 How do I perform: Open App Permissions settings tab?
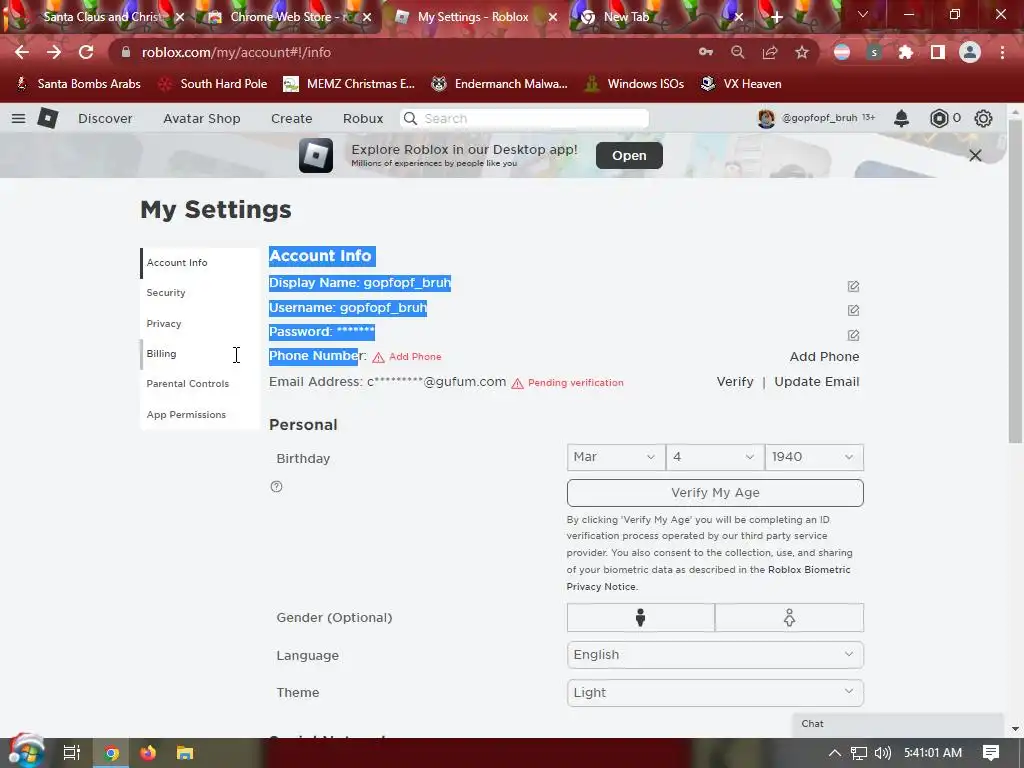[200, 414]
